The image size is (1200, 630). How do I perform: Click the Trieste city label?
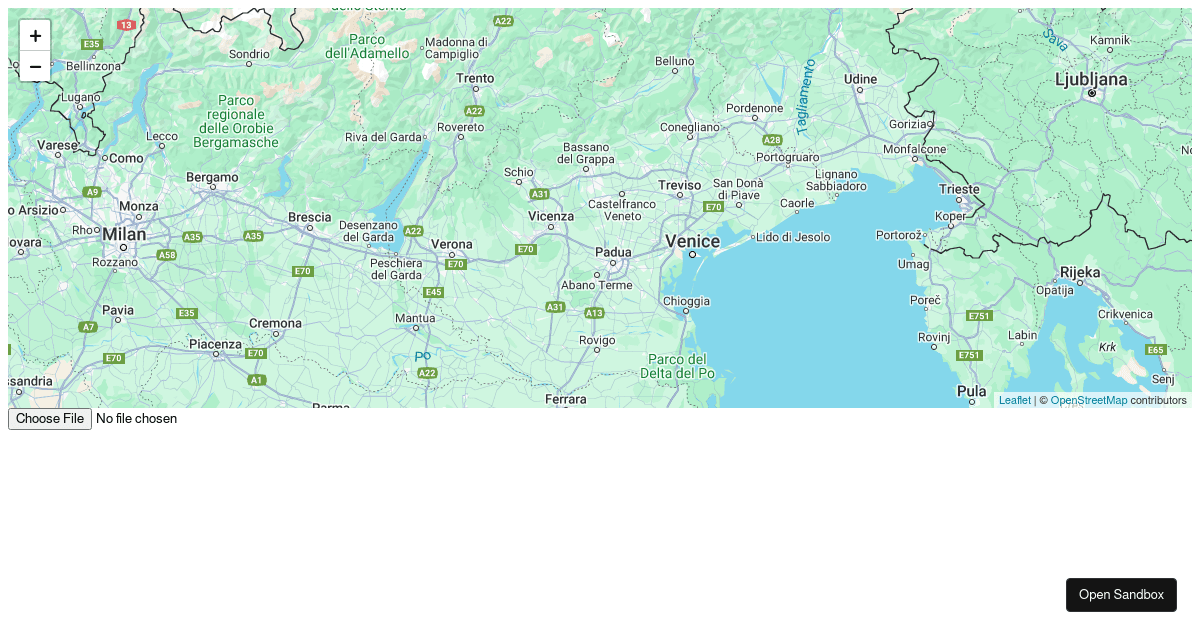tap(960, 189)
